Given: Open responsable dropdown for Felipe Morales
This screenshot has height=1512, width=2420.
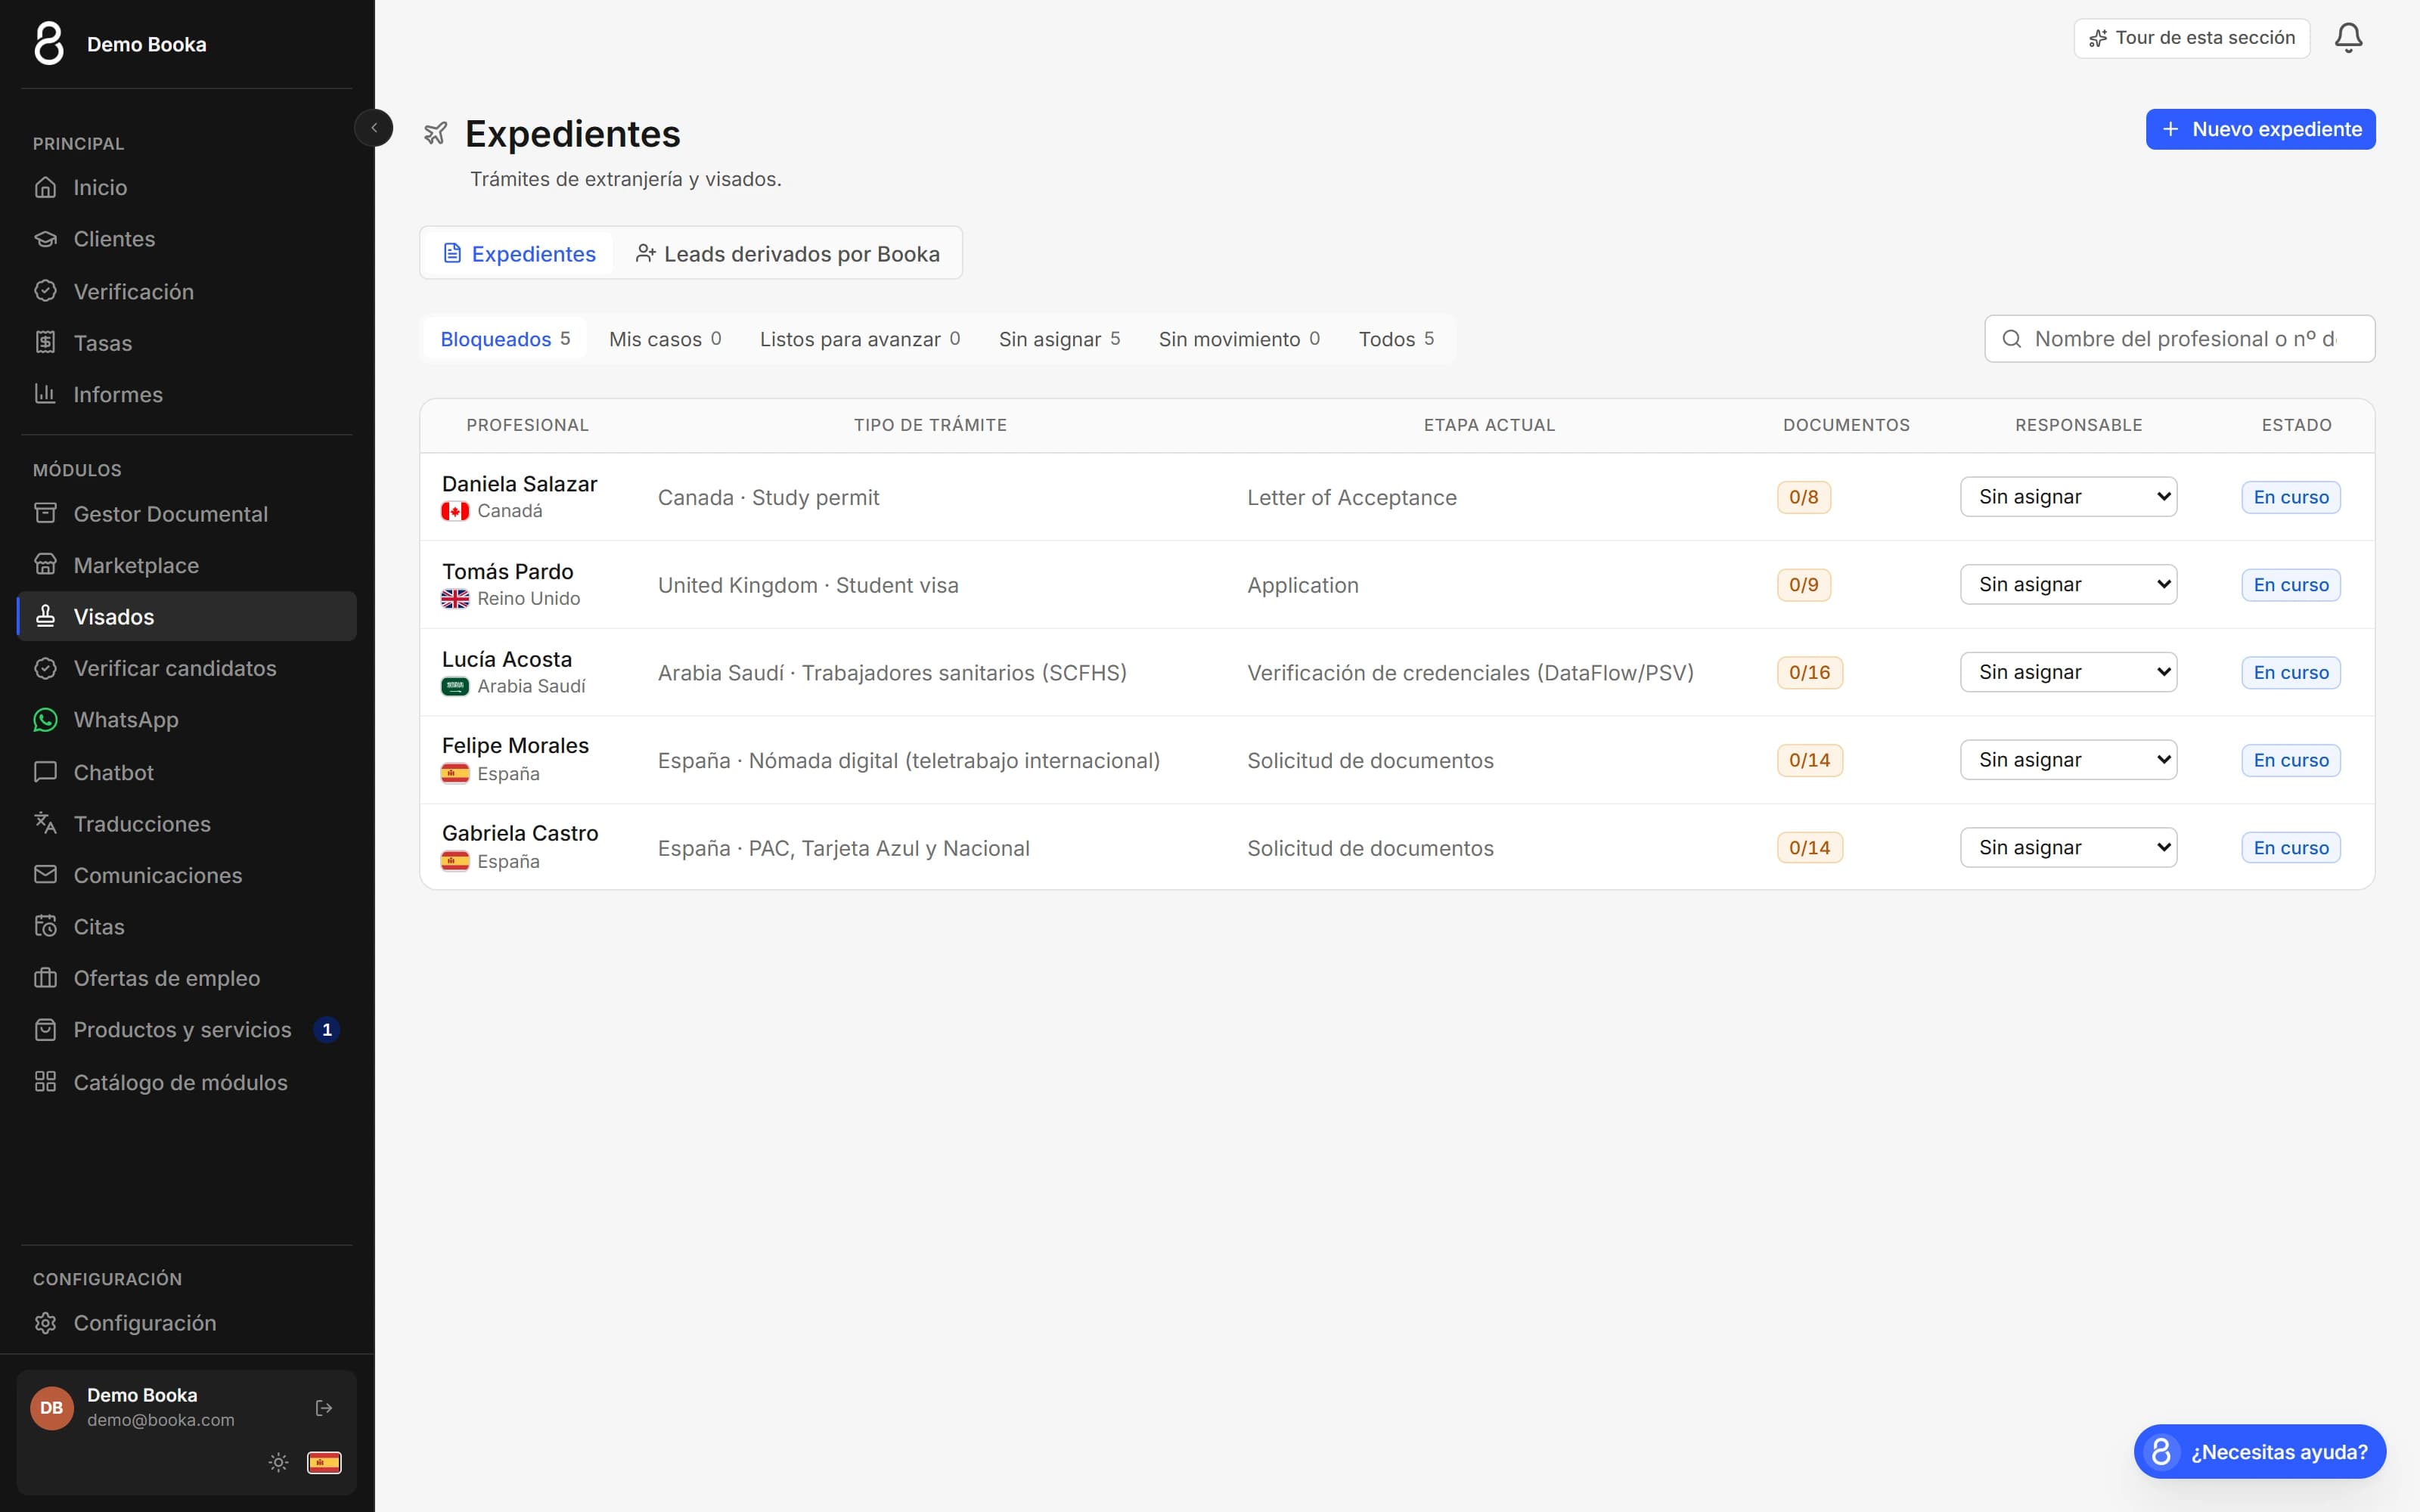Looking at the screenshot, I should [x=2068, y=760].
